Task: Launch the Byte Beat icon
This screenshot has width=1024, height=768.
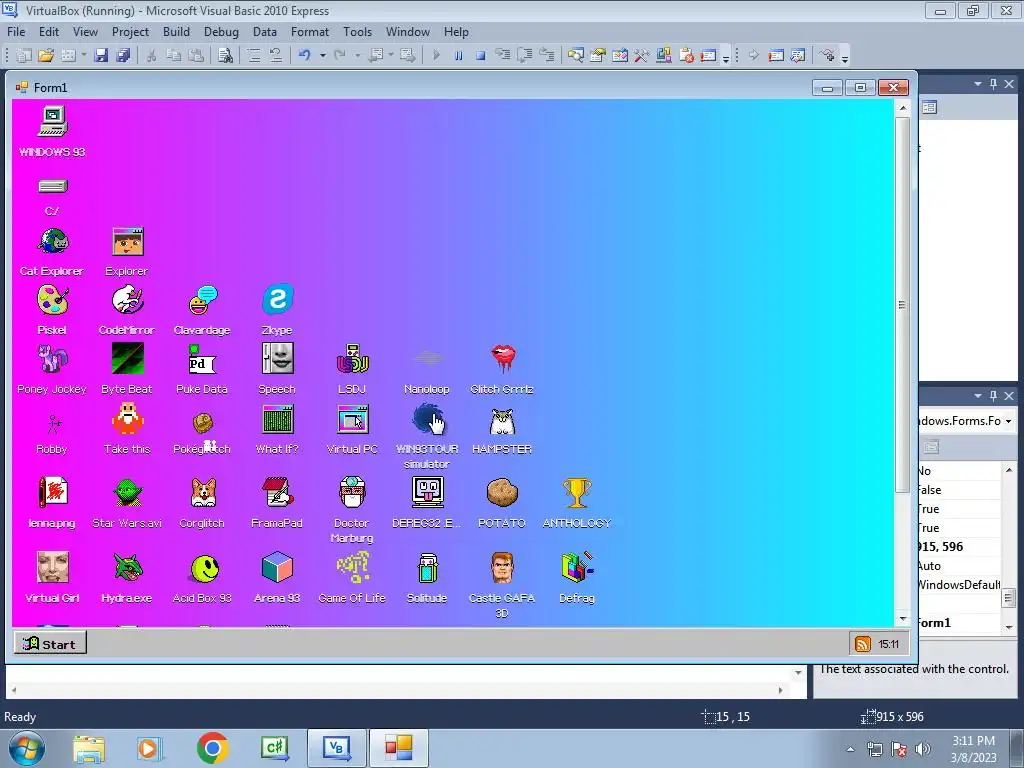Action: click(127, 359)
